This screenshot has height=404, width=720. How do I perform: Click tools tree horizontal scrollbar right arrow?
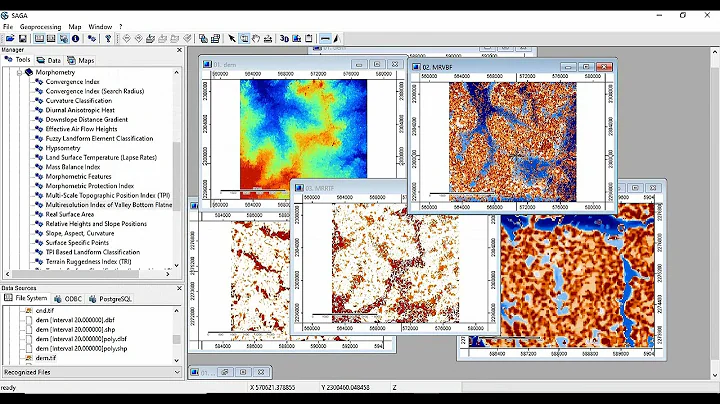pyautogui.click(x=168, y=274)
